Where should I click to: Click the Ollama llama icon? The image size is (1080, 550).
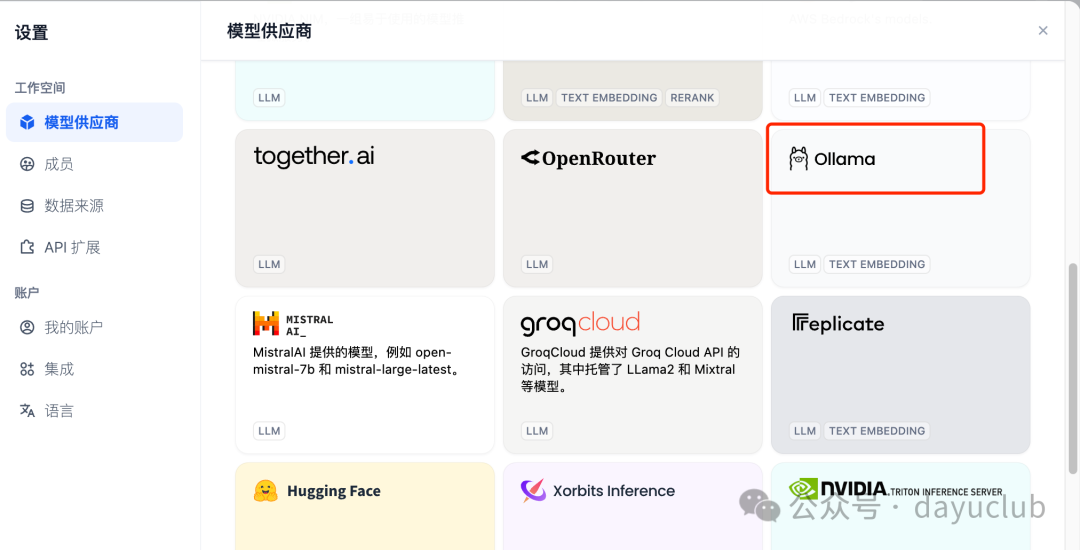(x=798, y=159)
